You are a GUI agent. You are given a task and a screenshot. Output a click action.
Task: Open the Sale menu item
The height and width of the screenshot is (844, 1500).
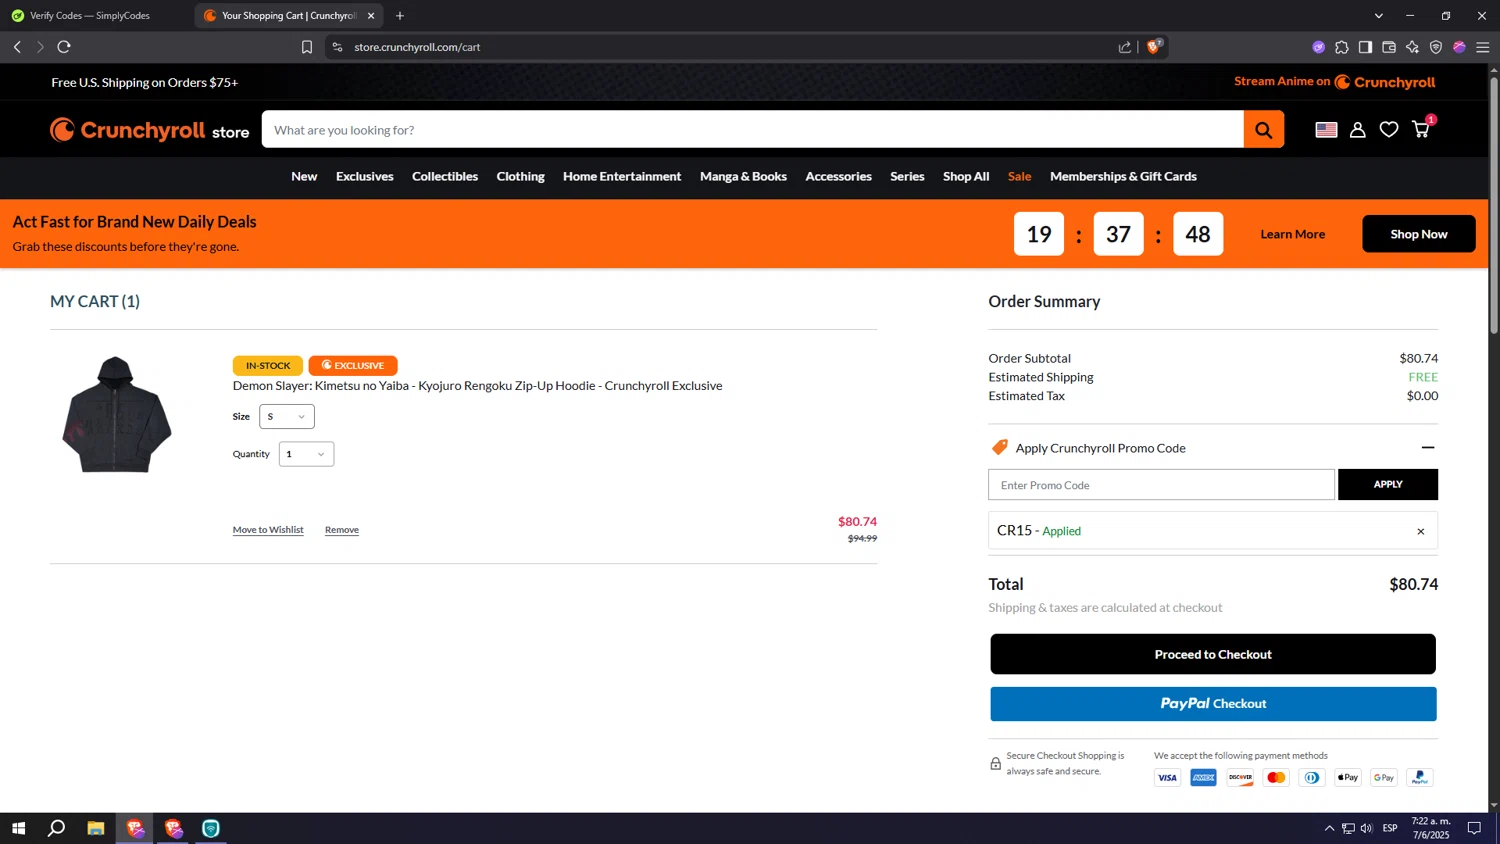click(x=1019, y=176)
